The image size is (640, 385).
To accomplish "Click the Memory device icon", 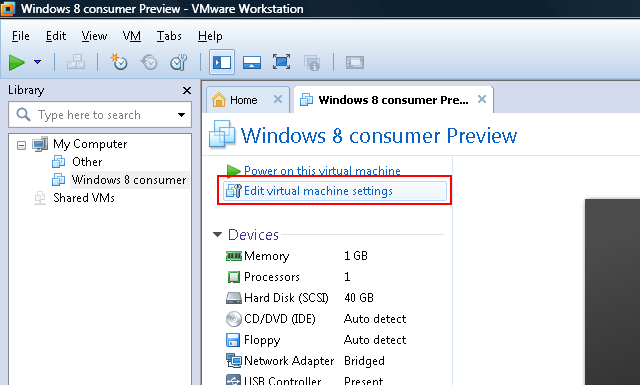I will [234, 256].
